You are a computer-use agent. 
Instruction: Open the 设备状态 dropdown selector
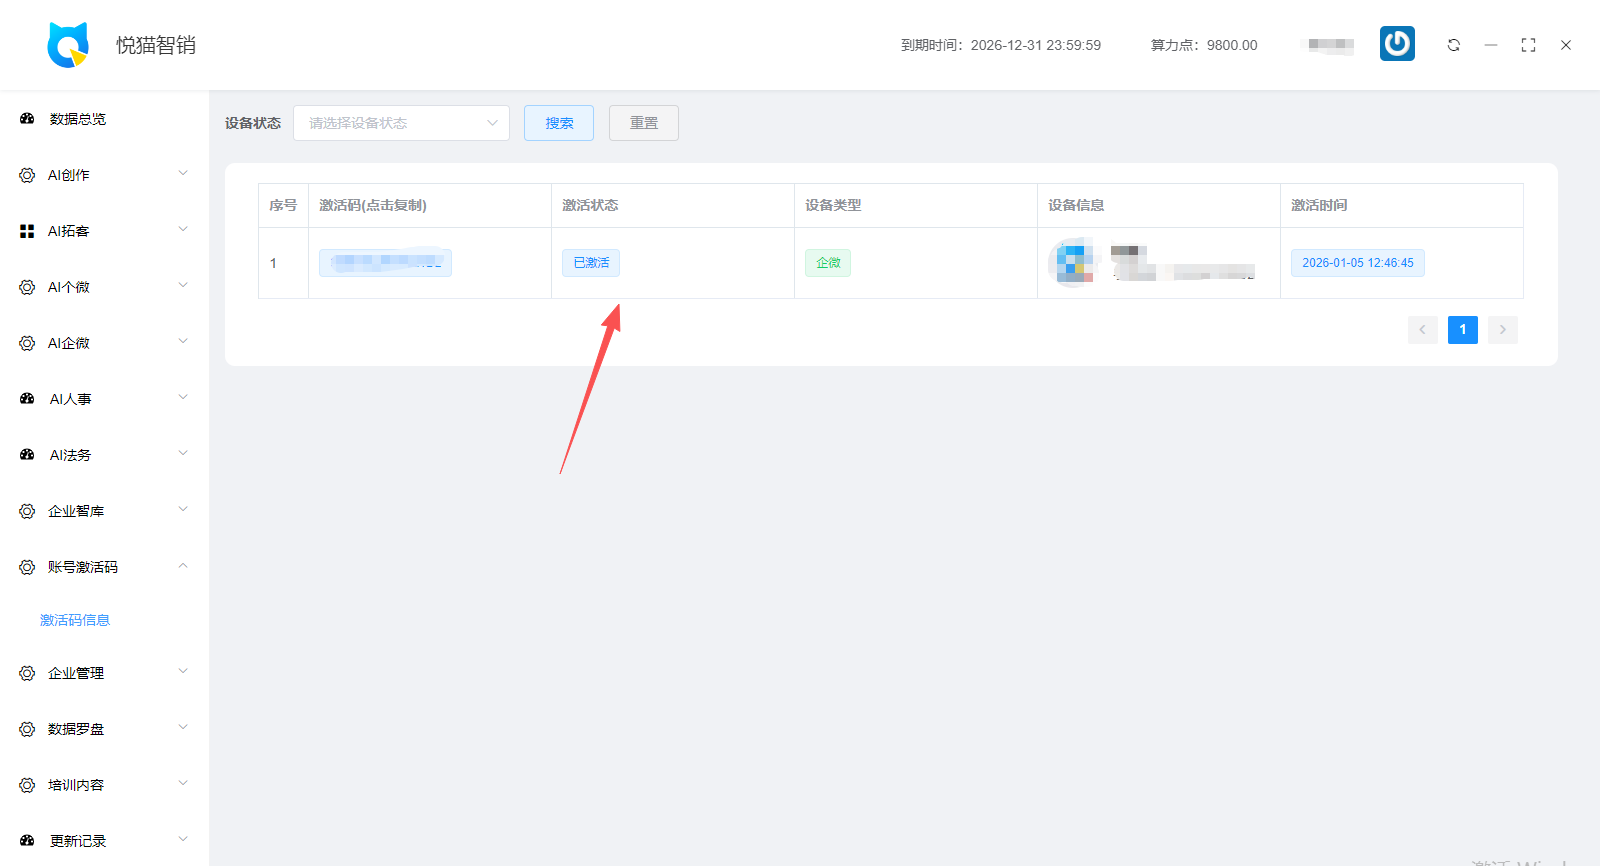pos(401,123)
